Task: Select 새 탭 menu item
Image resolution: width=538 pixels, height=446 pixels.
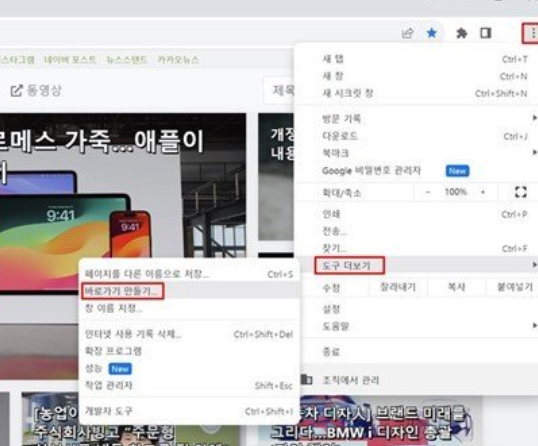Action: (x=416, y=59)
